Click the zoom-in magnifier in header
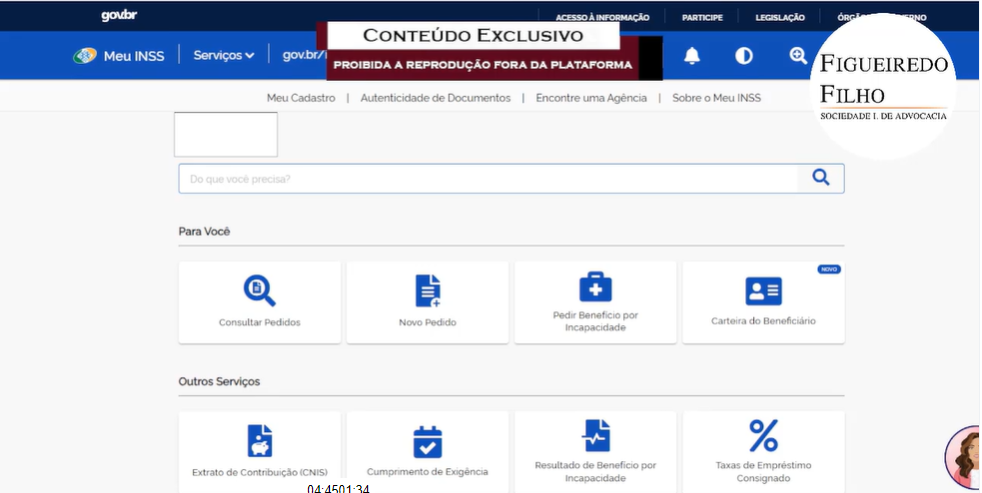The width and height of the screenshot is (982, 493). [798, 56]
